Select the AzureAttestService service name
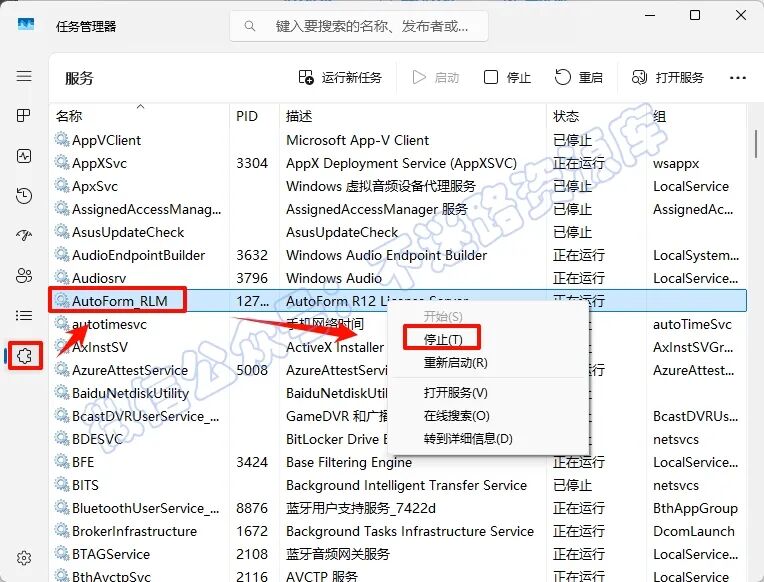This screenshot has width=764, height=582. point(130,370)
